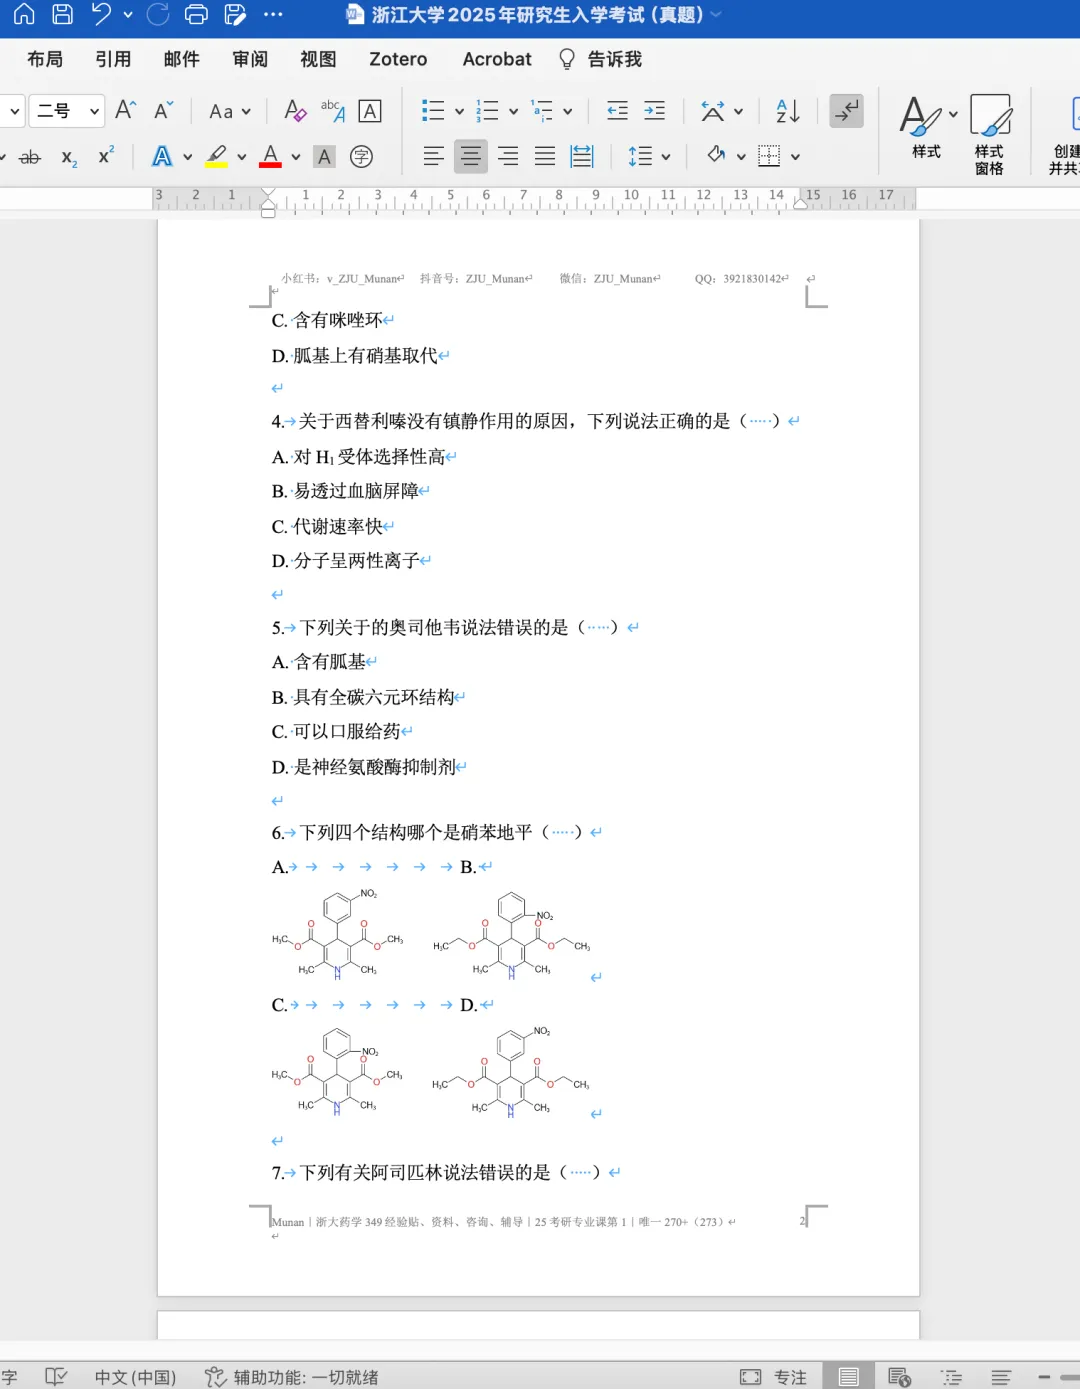Apply red font color

click(270, 156)
